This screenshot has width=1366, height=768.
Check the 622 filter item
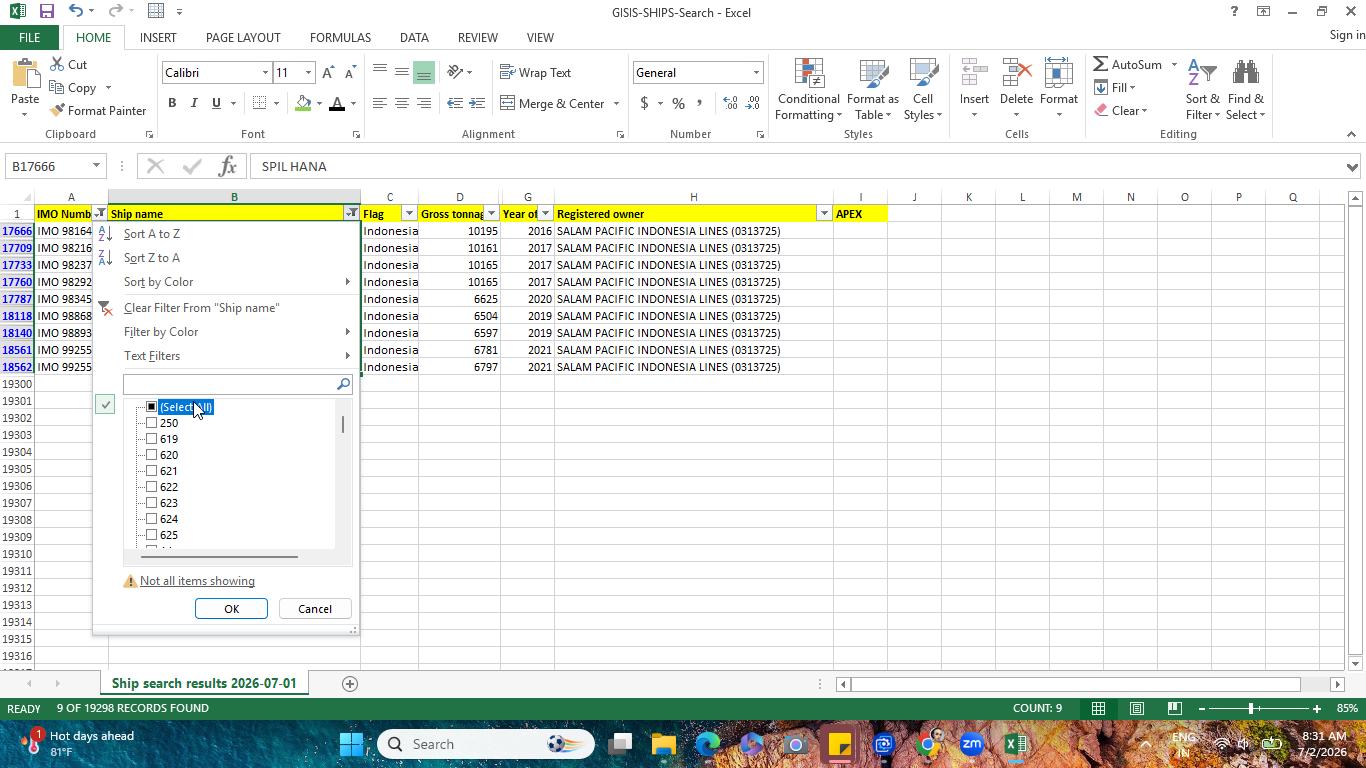tap(151, 487)
